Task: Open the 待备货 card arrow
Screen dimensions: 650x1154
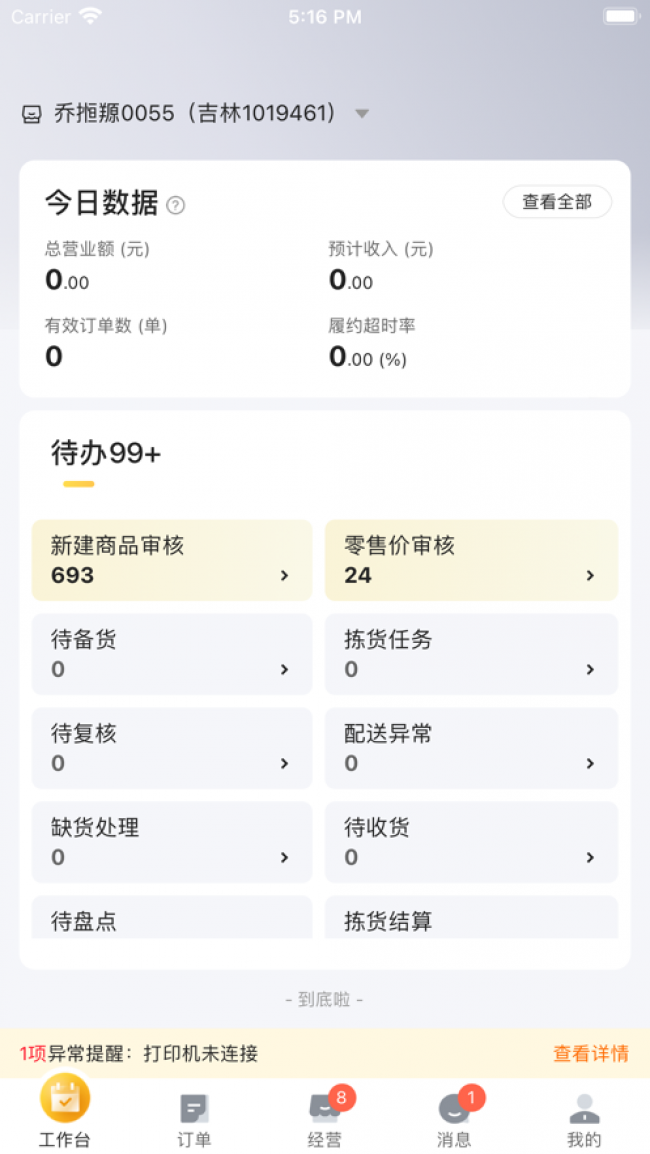Action: (284, 669)
